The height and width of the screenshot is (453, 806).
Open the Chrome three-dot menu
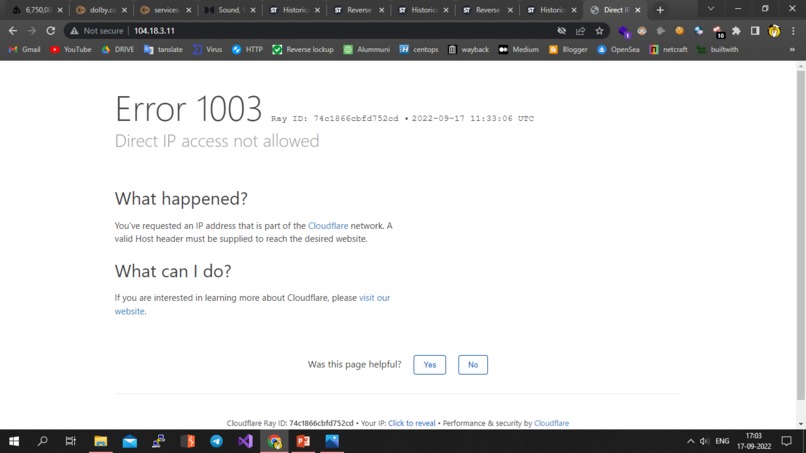[793, 31]
